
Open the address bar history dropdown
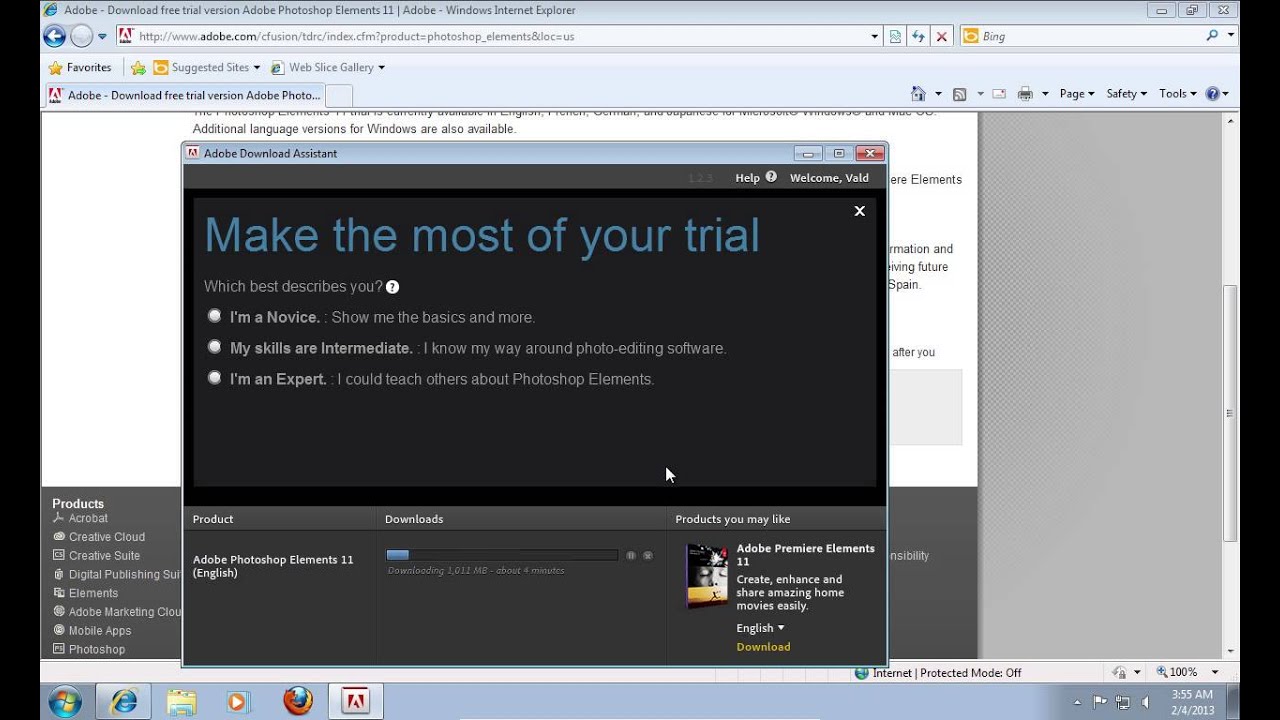(875, 36)
